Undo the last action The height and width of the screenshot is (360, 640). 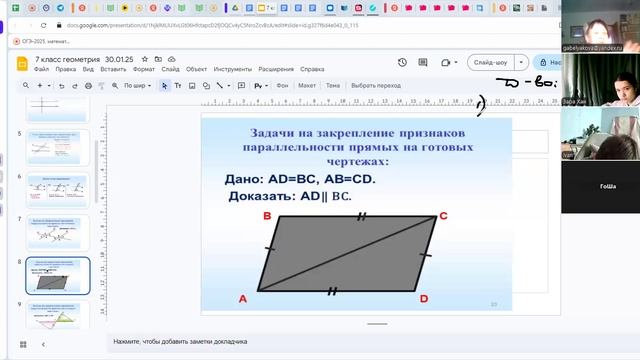(62, 86)
